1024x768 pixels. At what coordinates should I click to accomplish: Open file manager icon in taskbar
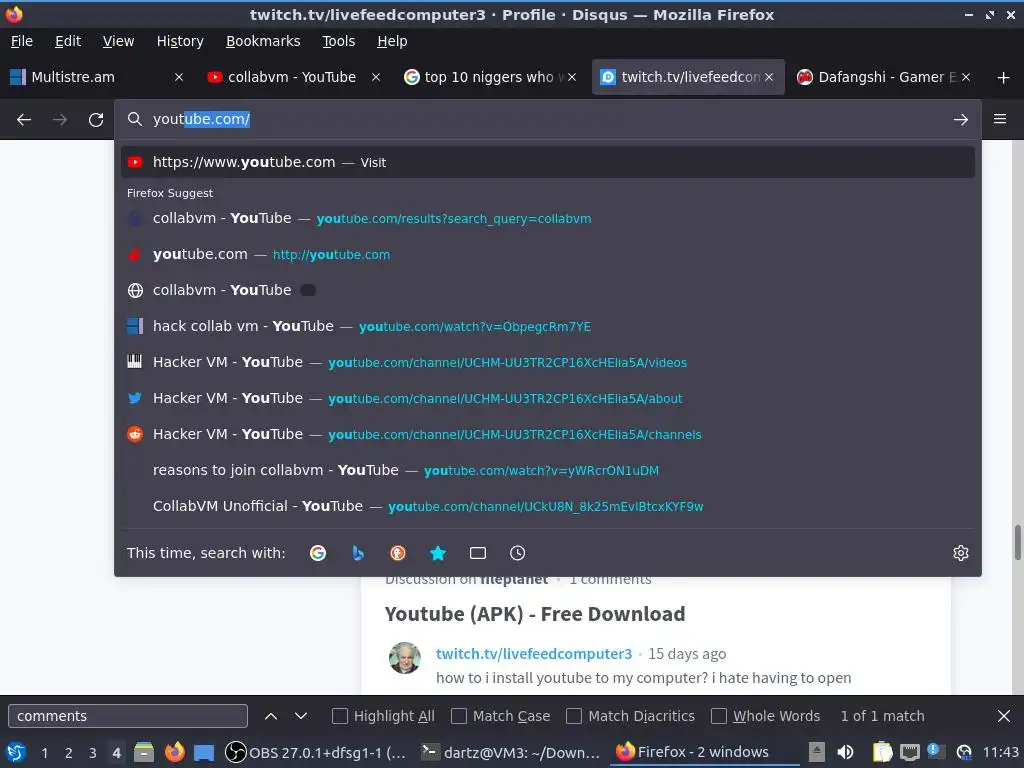pos(144,752)
